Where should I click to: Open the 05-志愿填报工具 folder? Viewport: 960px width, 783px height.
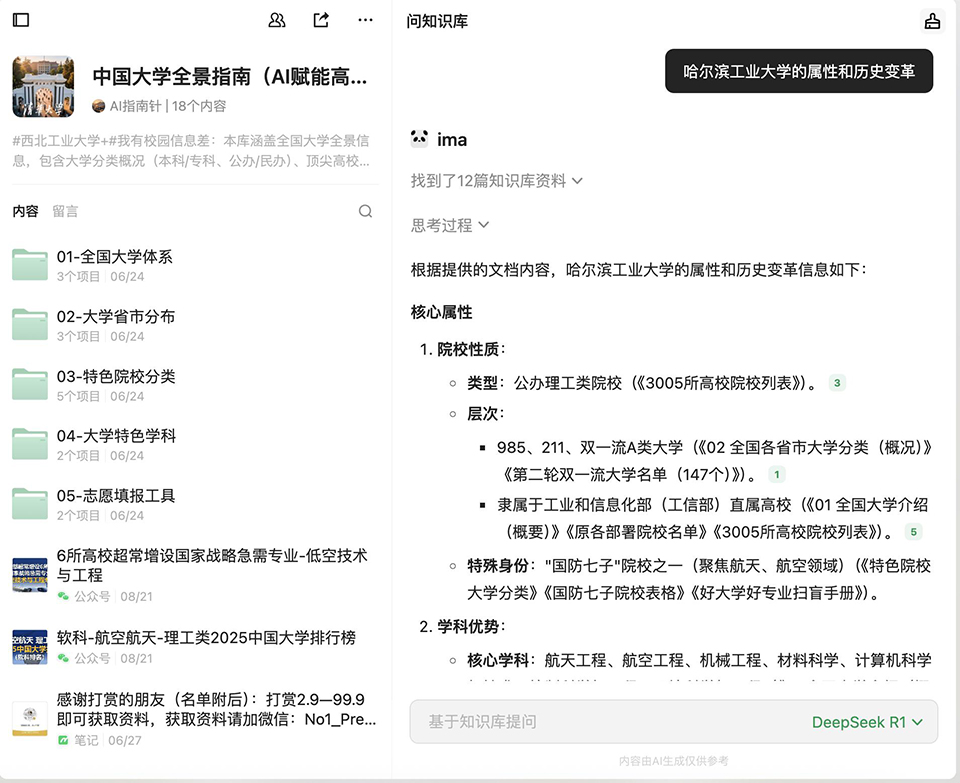(x=115, y=496)
